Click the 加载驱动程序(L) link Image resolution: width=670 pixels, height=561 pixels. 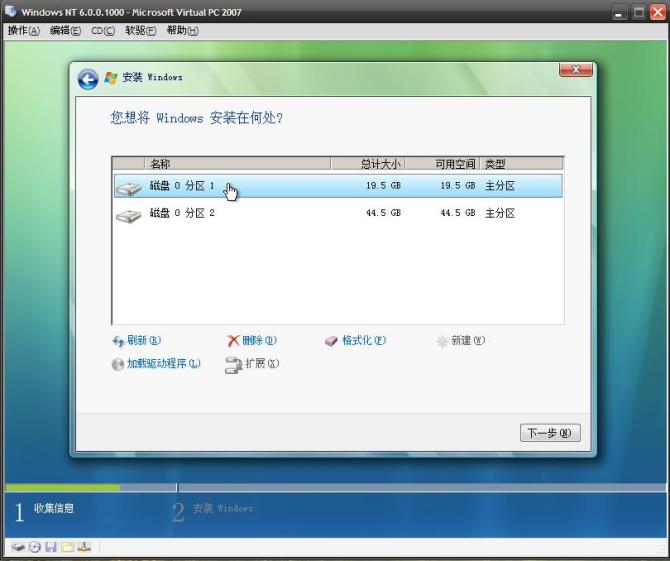click(x=164, y=364)
